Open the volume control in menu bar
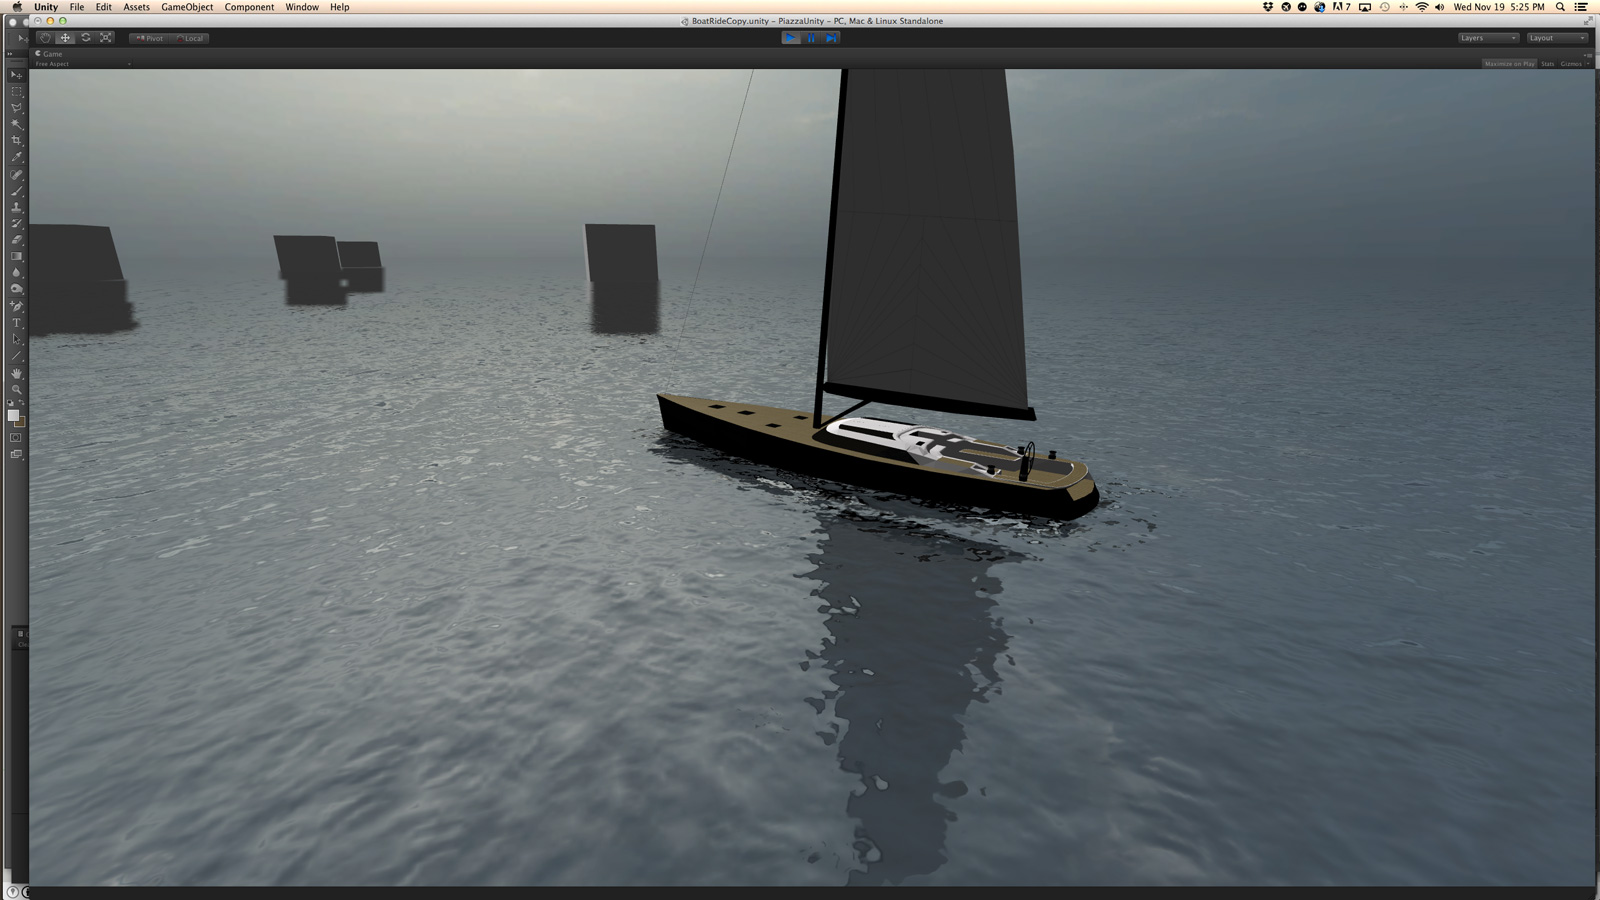 [x=1439, y=7]
